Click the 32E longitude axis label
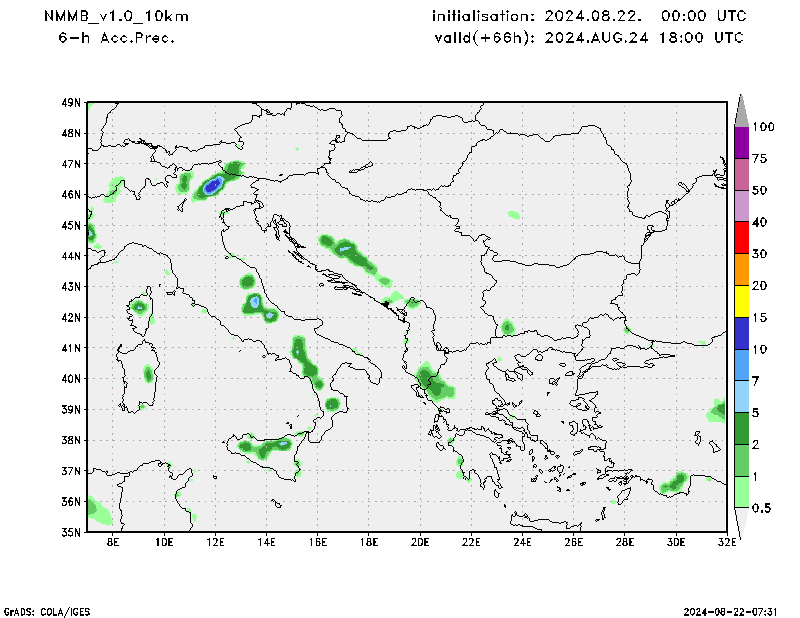 tap(727, 543)
